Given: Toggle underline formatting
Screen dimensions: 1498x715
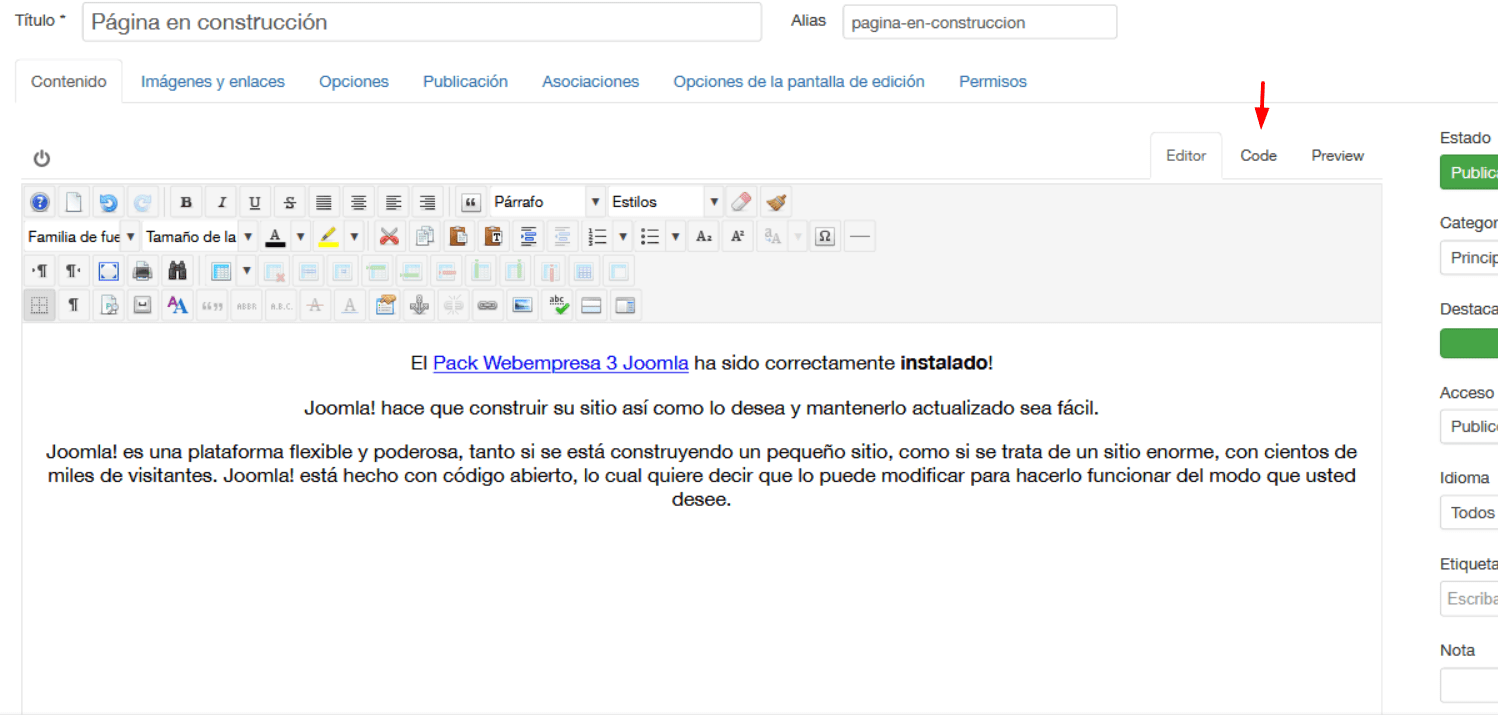Looking at the screenshot, I should tap(255, 202).
